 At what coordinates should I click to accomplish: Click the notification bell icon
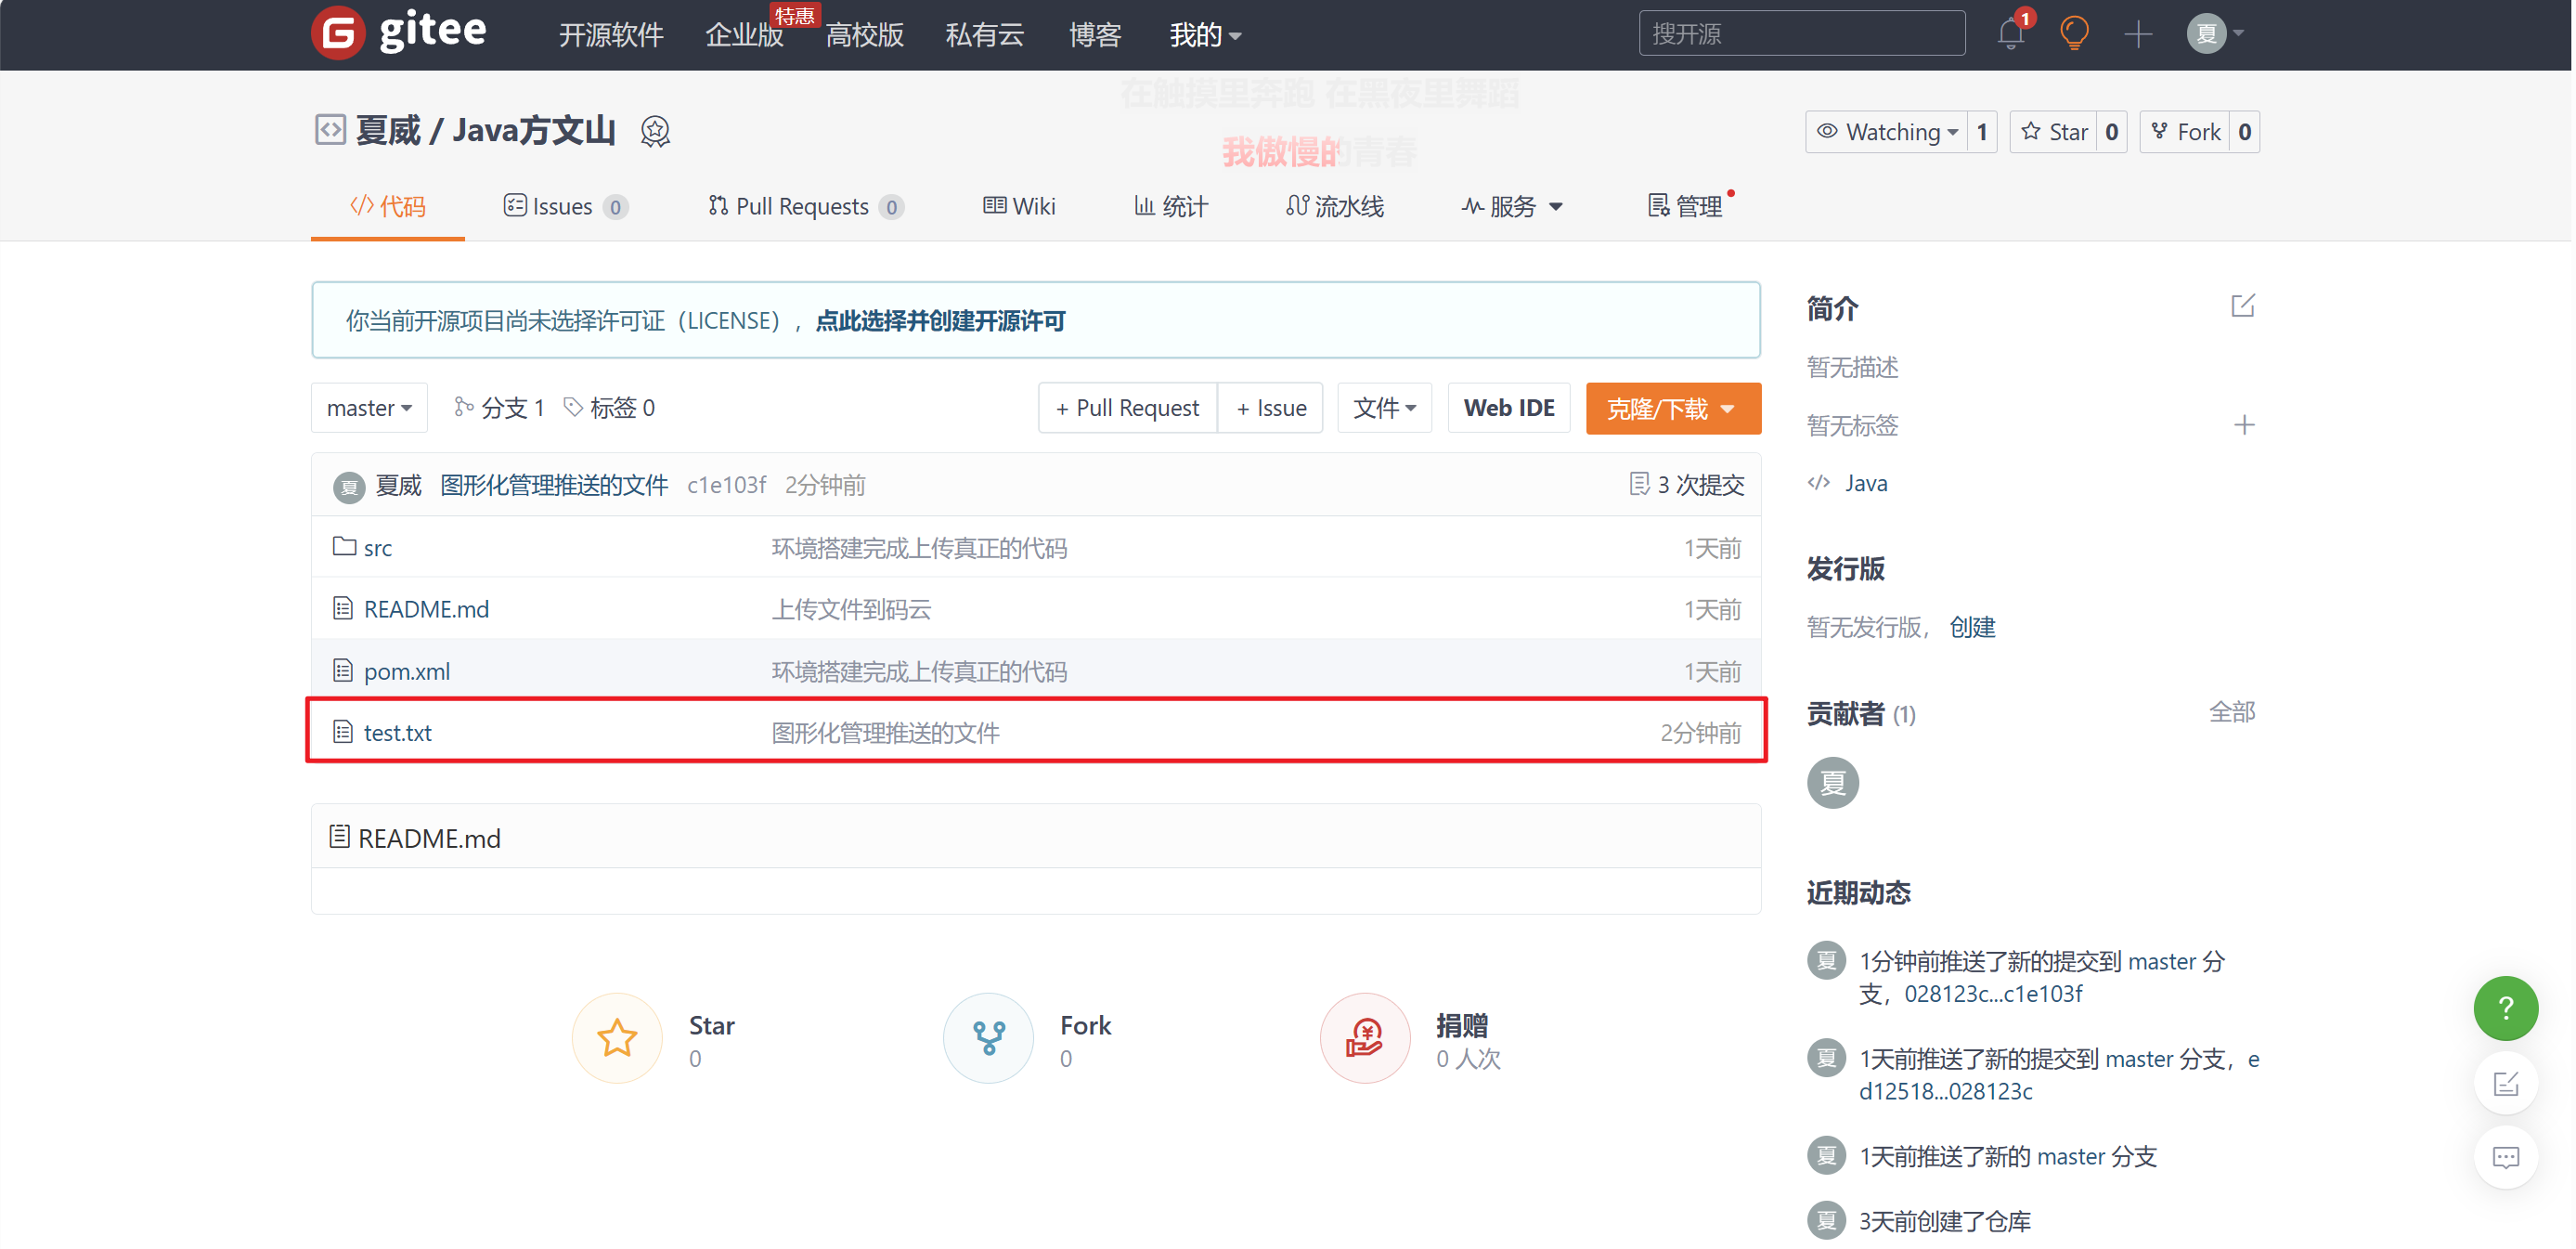[x=2010, y=34]
